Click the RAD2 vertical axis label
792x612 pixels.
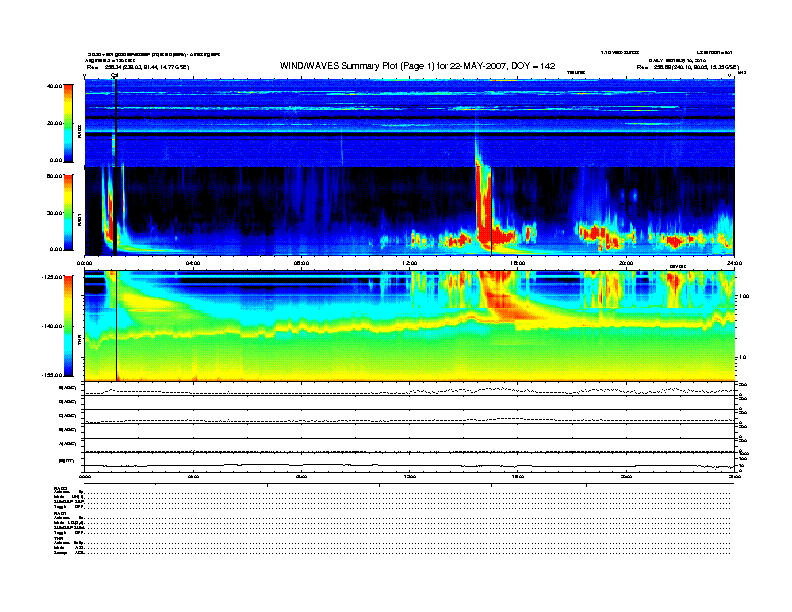(79, 131)
